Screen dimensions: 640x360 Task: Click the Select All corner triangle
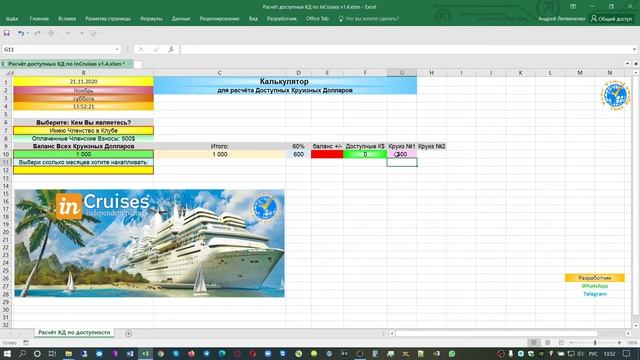(x=7, y=73)
